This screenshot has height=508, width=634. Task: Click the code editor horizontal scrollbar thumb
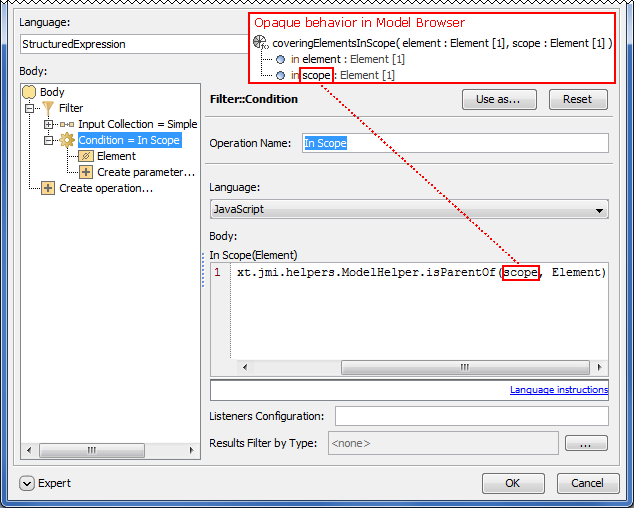pyautogui.click(x=465, y=368)
